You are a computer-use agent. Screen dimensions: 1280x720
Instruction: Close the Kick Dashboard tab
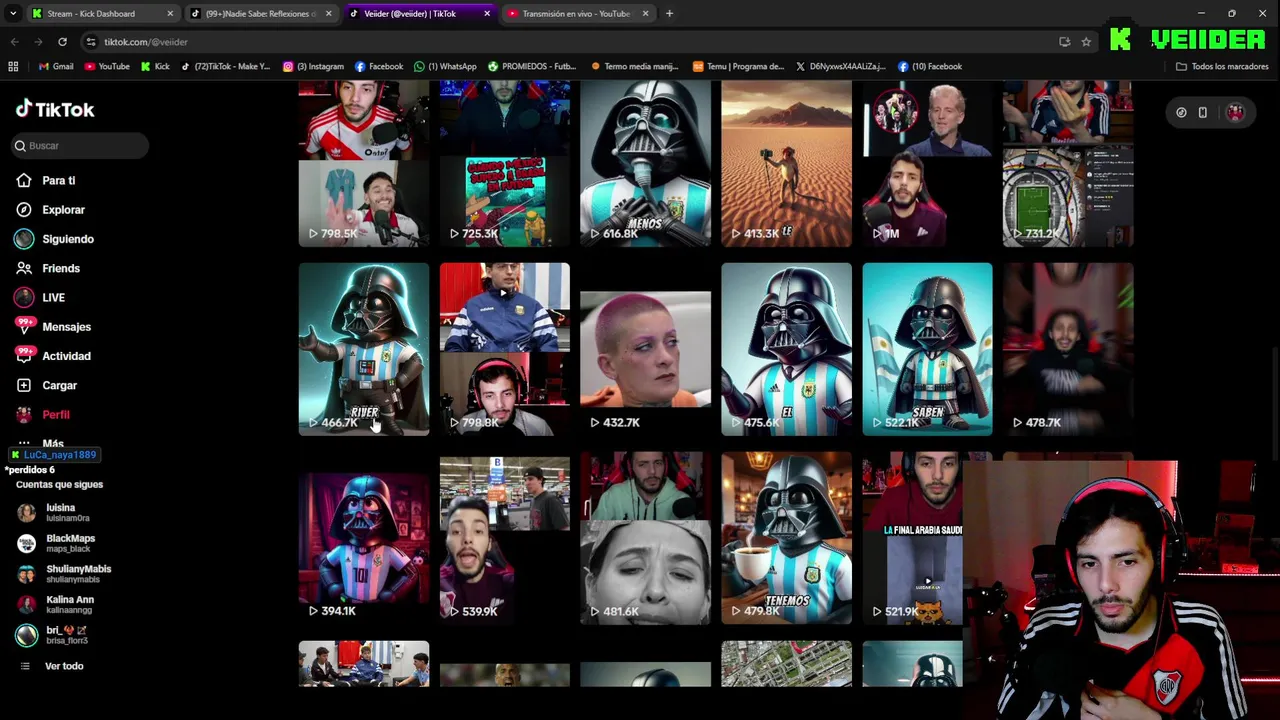[170, 14]
